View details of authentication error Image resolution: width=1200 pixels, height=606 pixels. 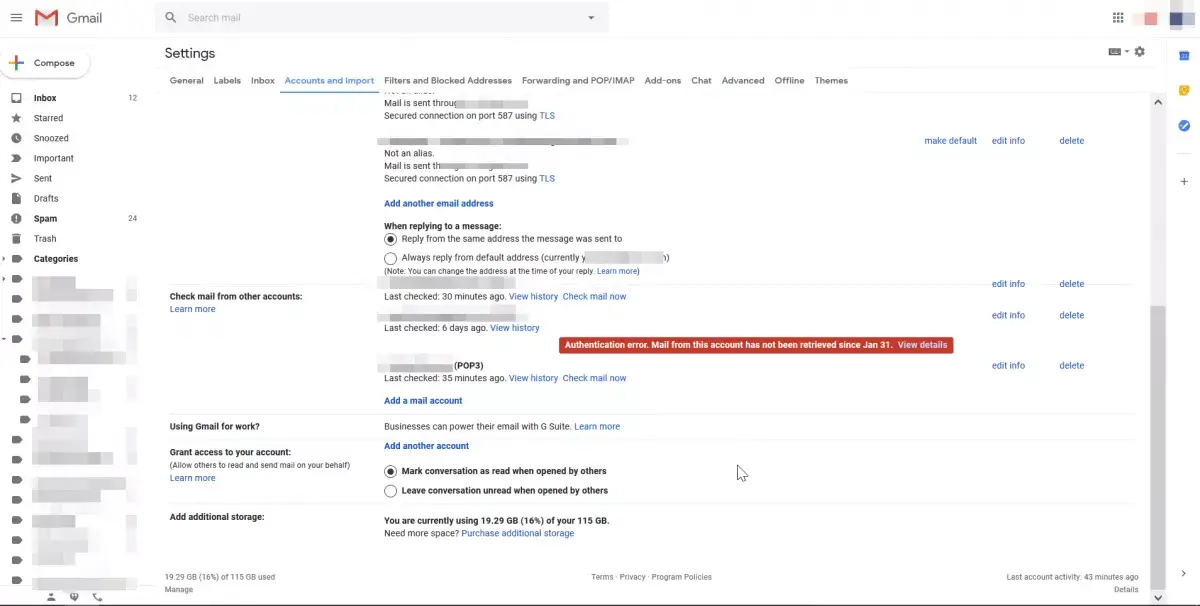pyautogui.click(x=922, y=345)
